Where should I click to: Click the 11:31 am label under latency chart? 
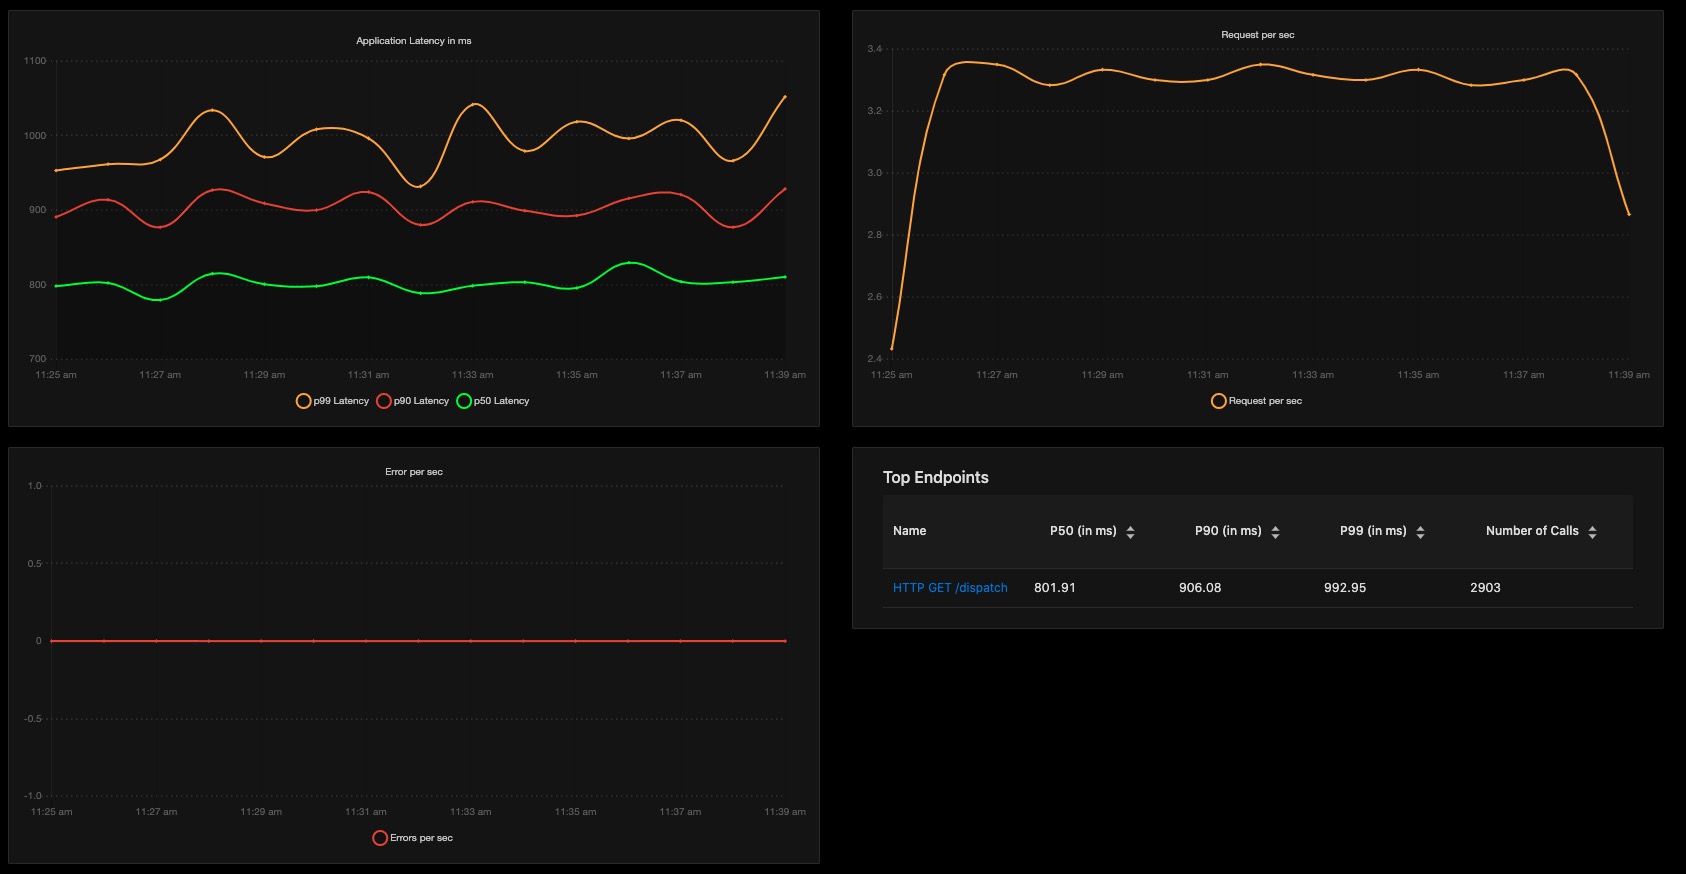pyautogui.click(x=368, y=375)
